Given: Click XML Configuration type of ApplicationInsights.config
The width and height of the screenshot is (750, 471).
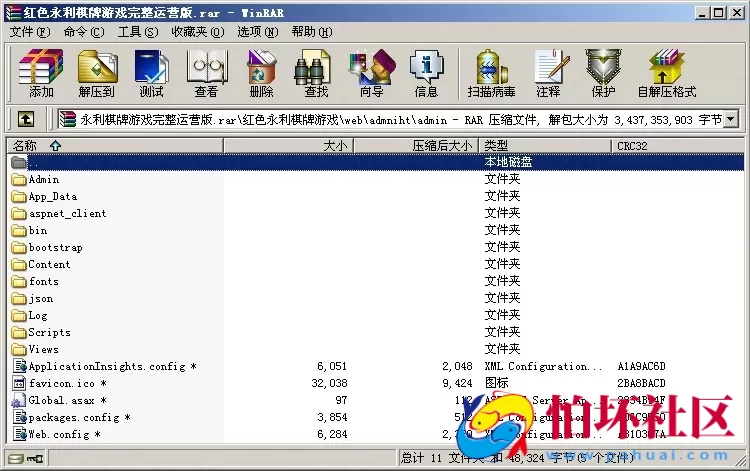Looking at the screenshot, I should (x=543, y=366).
